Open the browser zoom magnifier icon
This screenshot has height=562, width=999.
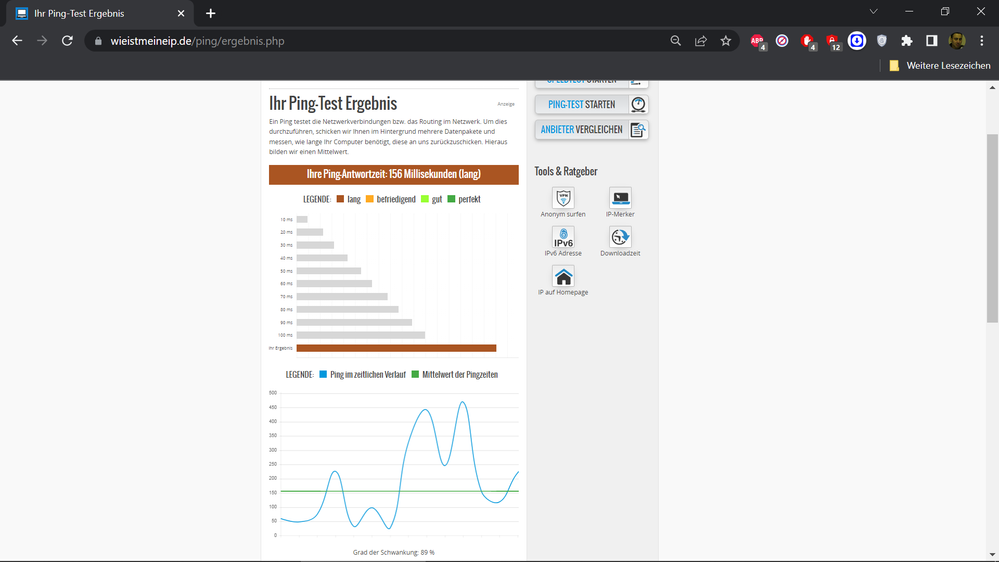pos(675,41)
